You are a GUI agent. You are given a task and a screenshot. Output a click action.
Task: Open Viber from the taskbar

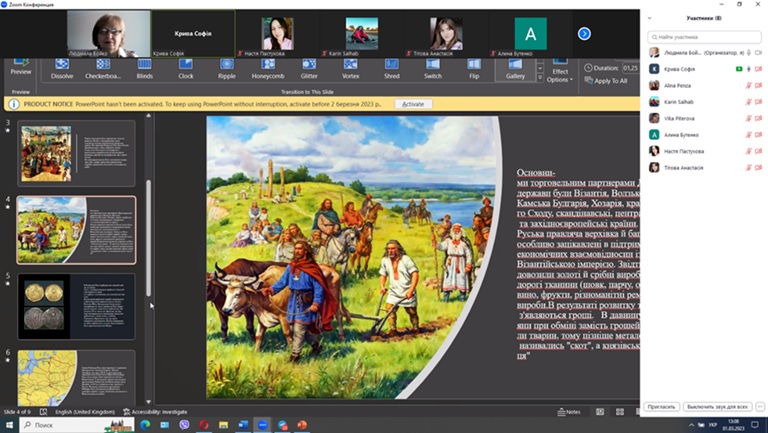click(x=184, y=425)
